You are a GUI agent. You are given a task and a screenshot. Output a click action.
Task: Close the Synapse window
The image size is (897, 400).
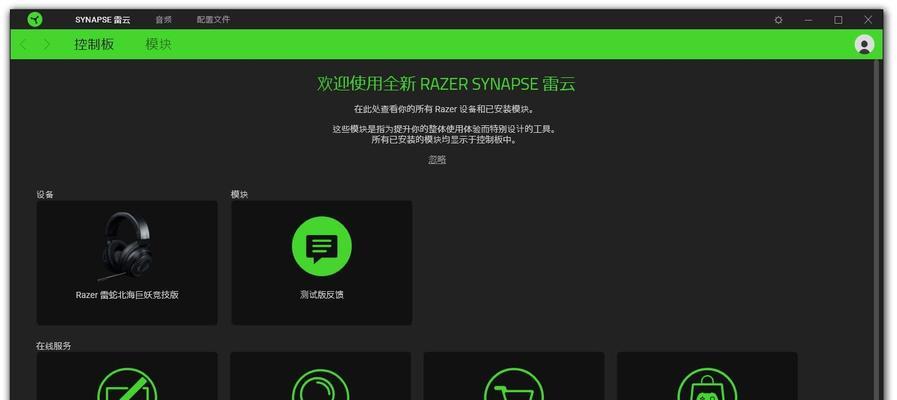[868, 20]
